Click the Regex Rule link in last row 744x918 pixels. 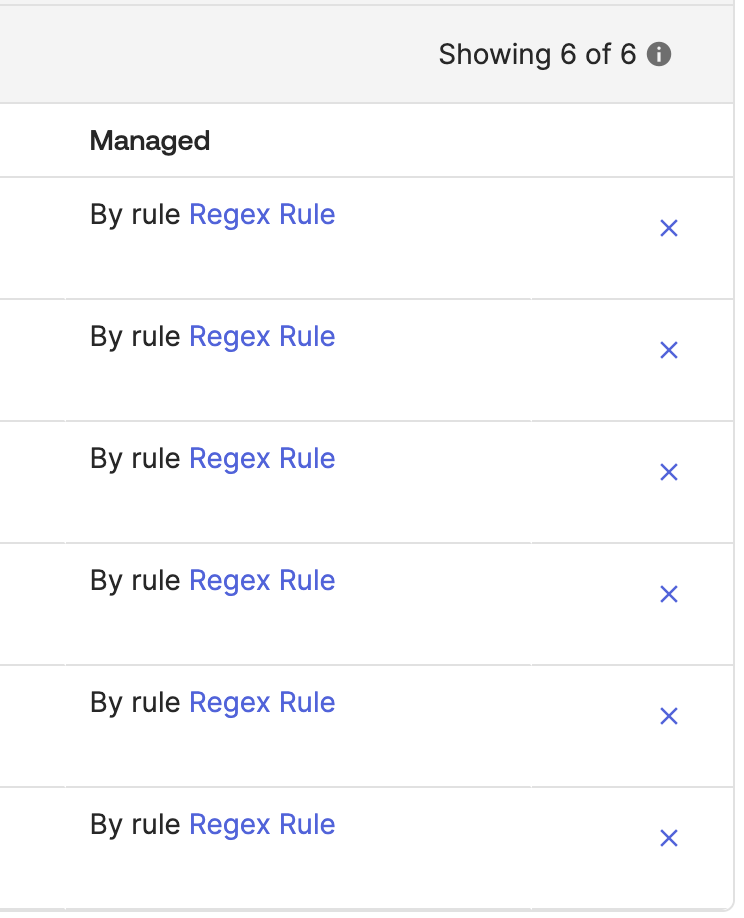tap(262, 825)
